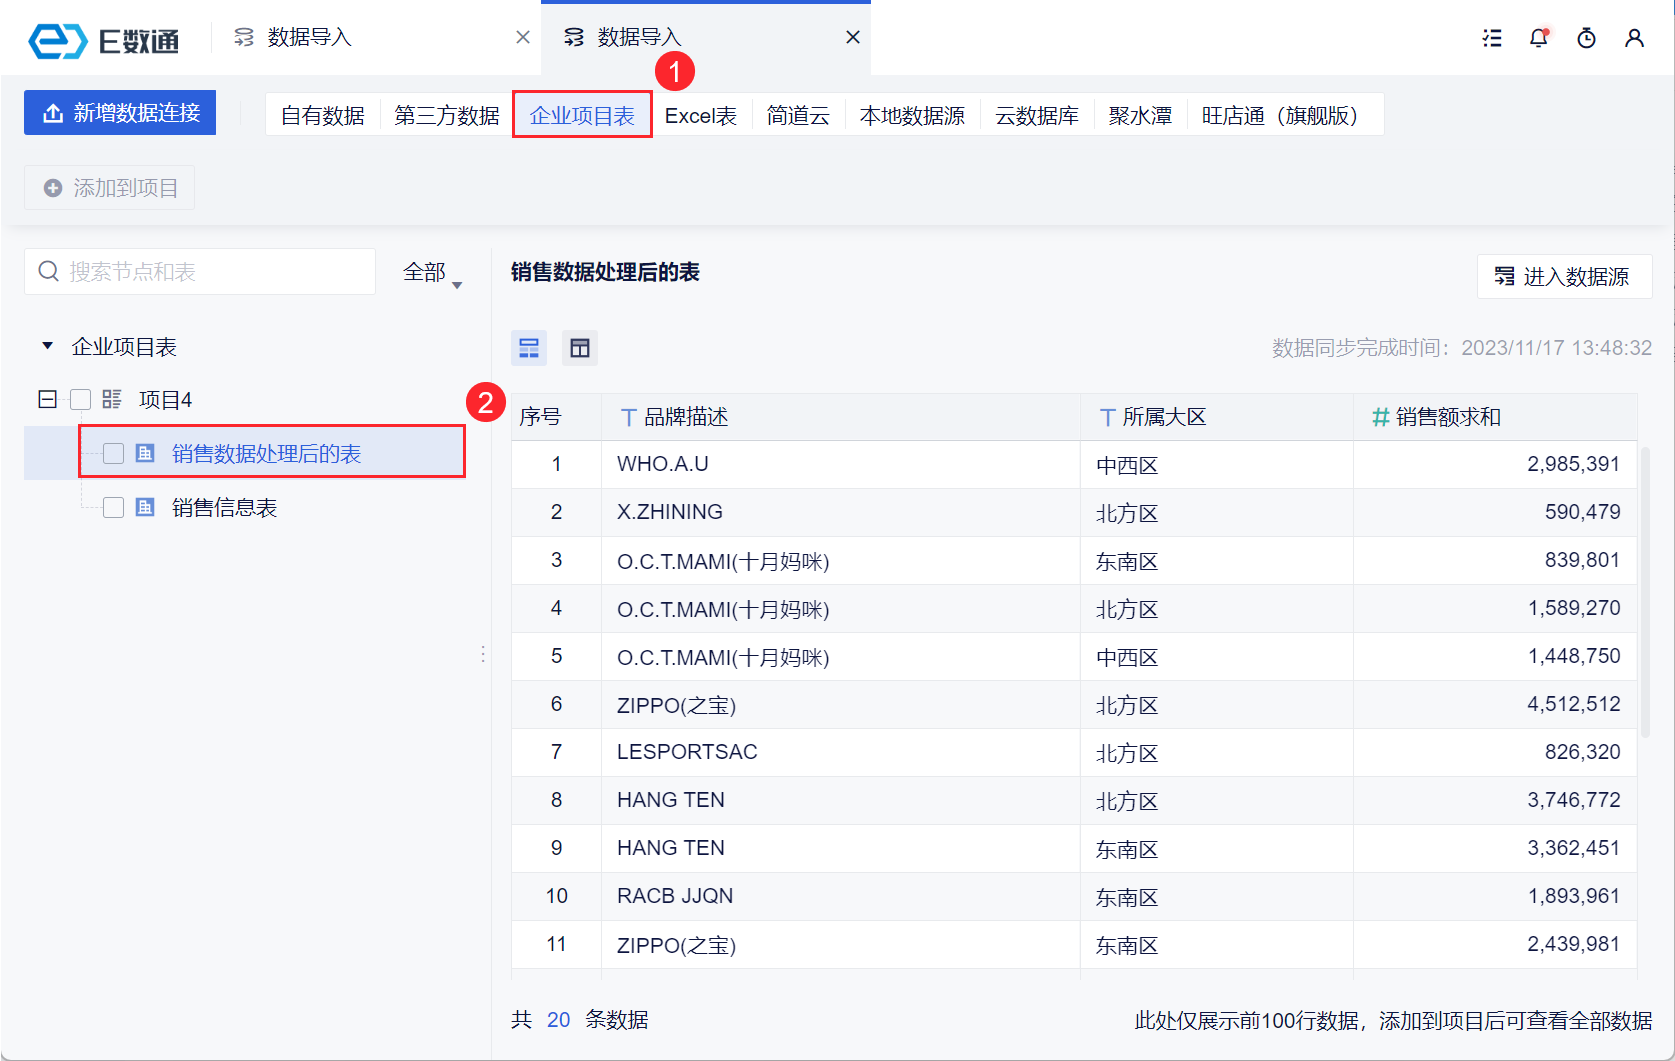The height and width of the screenshot is (1061, 1675).
Task: Focus the 搜索节点和表 search field
Action: [x=200, y=272]
